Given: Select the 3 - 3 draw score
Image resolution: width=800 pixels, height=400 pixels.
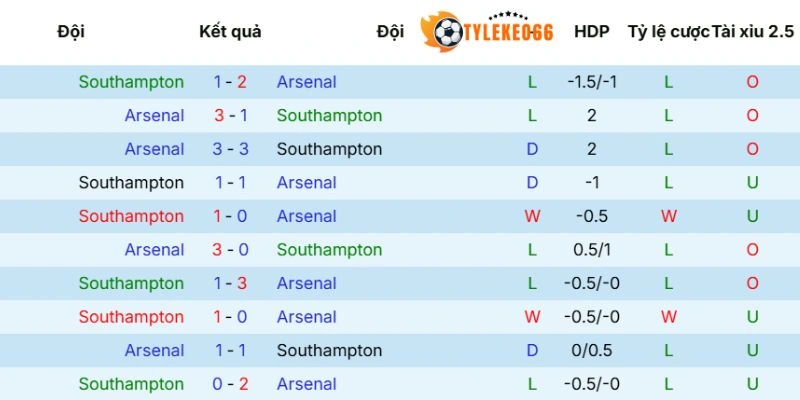Looking at the screenshot, I should pos(230,149).
